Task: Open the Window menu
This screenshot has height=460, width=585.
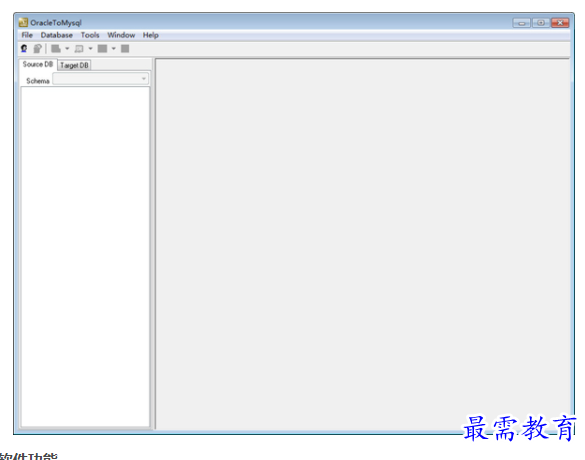Action: 121,35
